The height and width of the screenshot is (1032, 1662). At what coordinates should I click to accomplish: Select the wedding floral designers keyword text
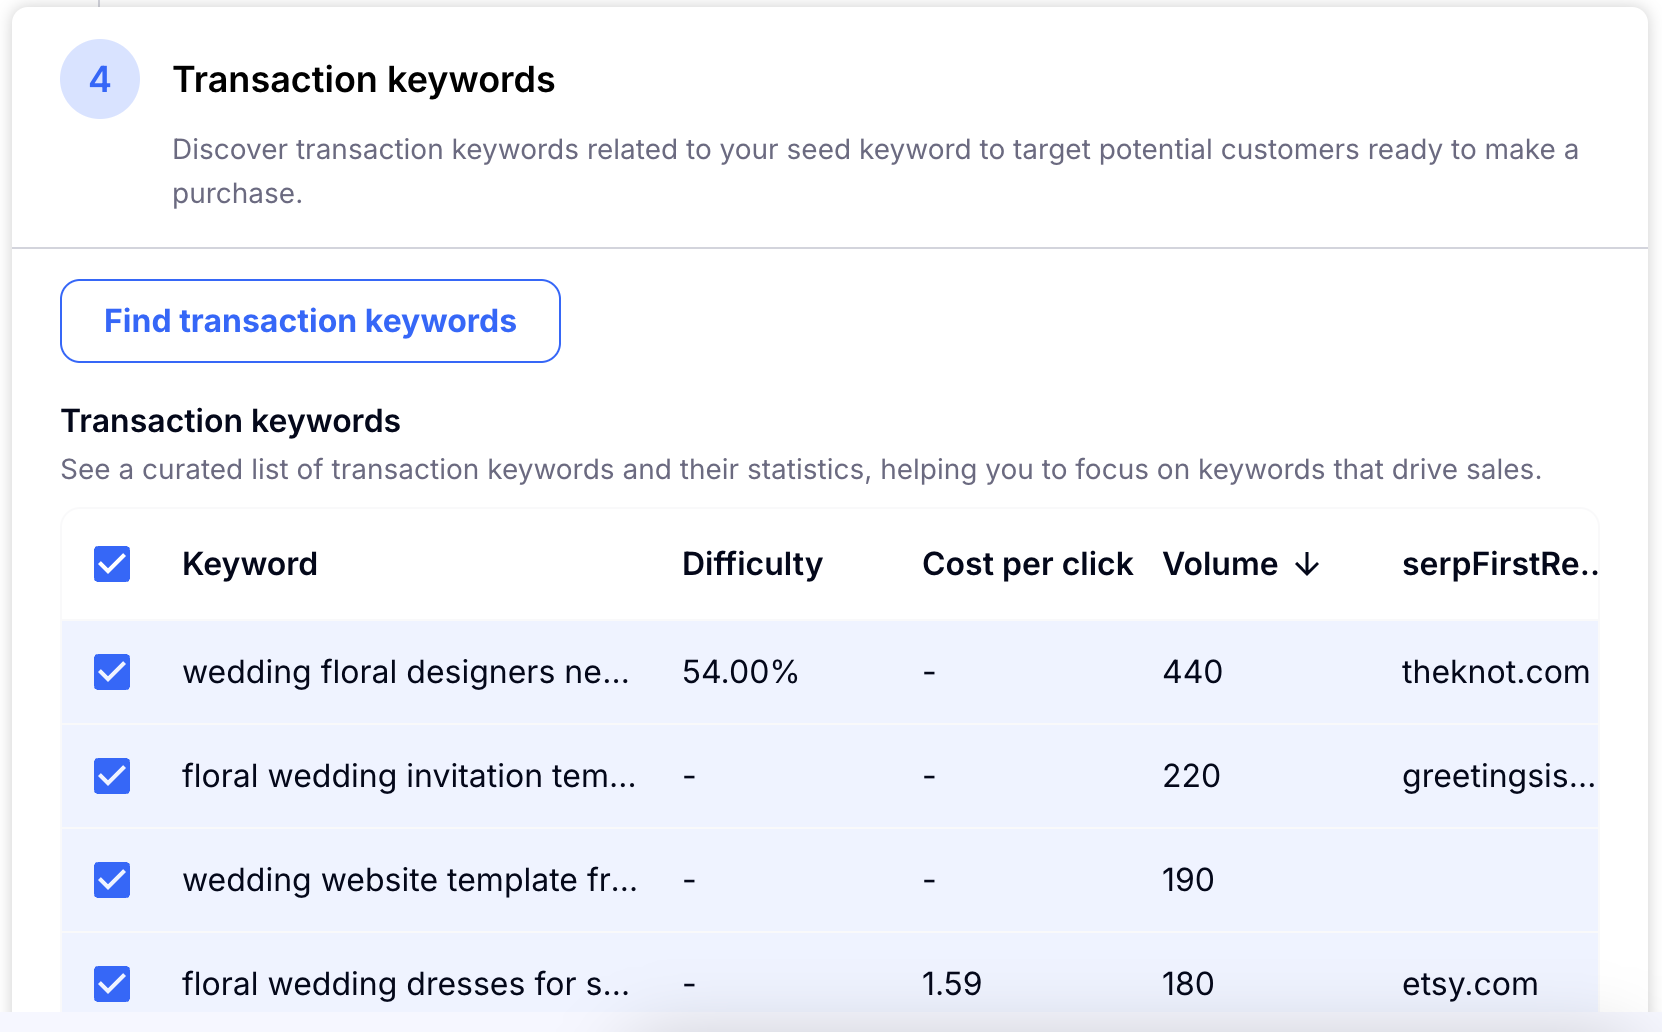405,672
